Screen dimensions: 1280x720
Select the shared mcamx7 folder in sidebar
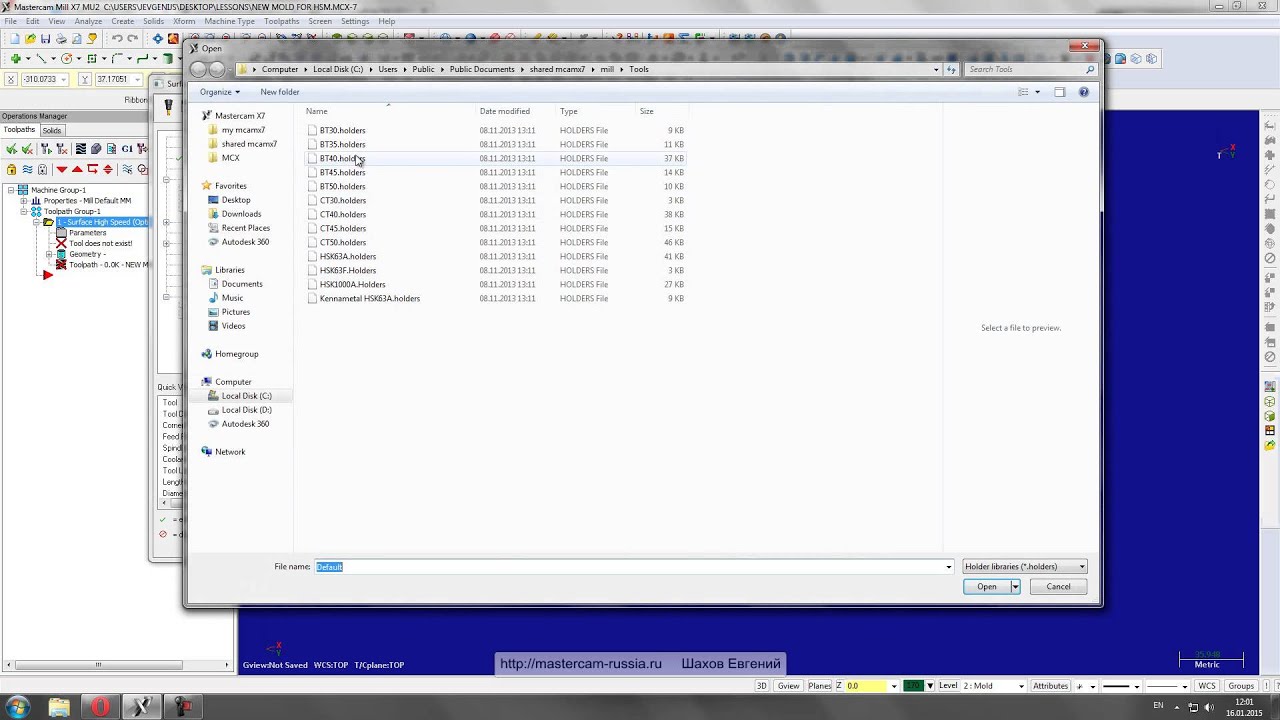click(249, 144)
